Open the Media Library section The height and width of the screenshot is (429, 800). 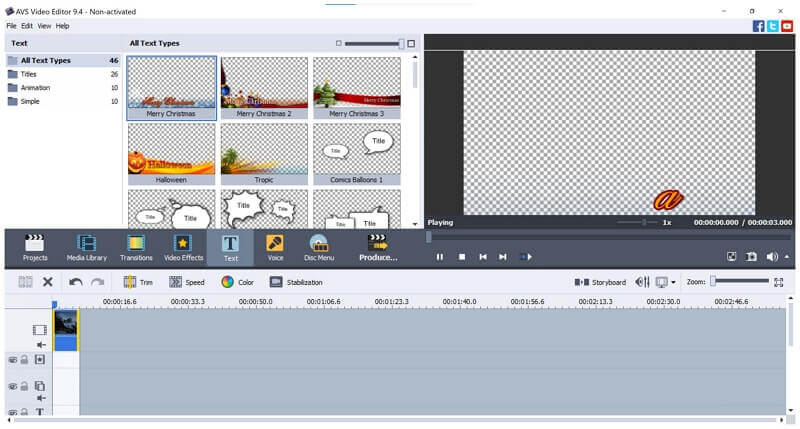point(87,248)
